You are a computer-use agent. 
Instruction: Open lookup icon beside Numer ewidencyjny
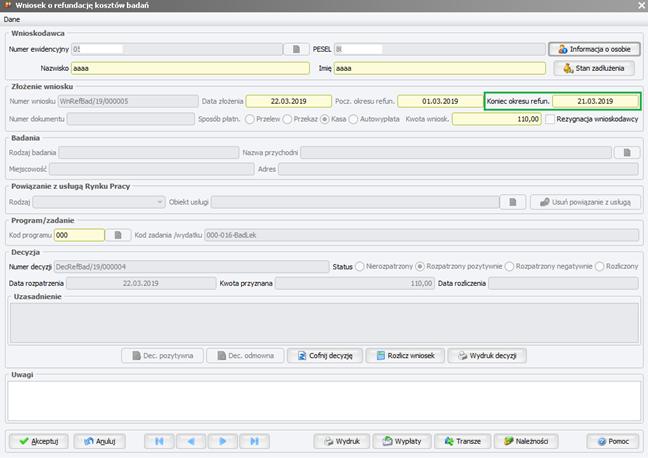tap(296, 49)
